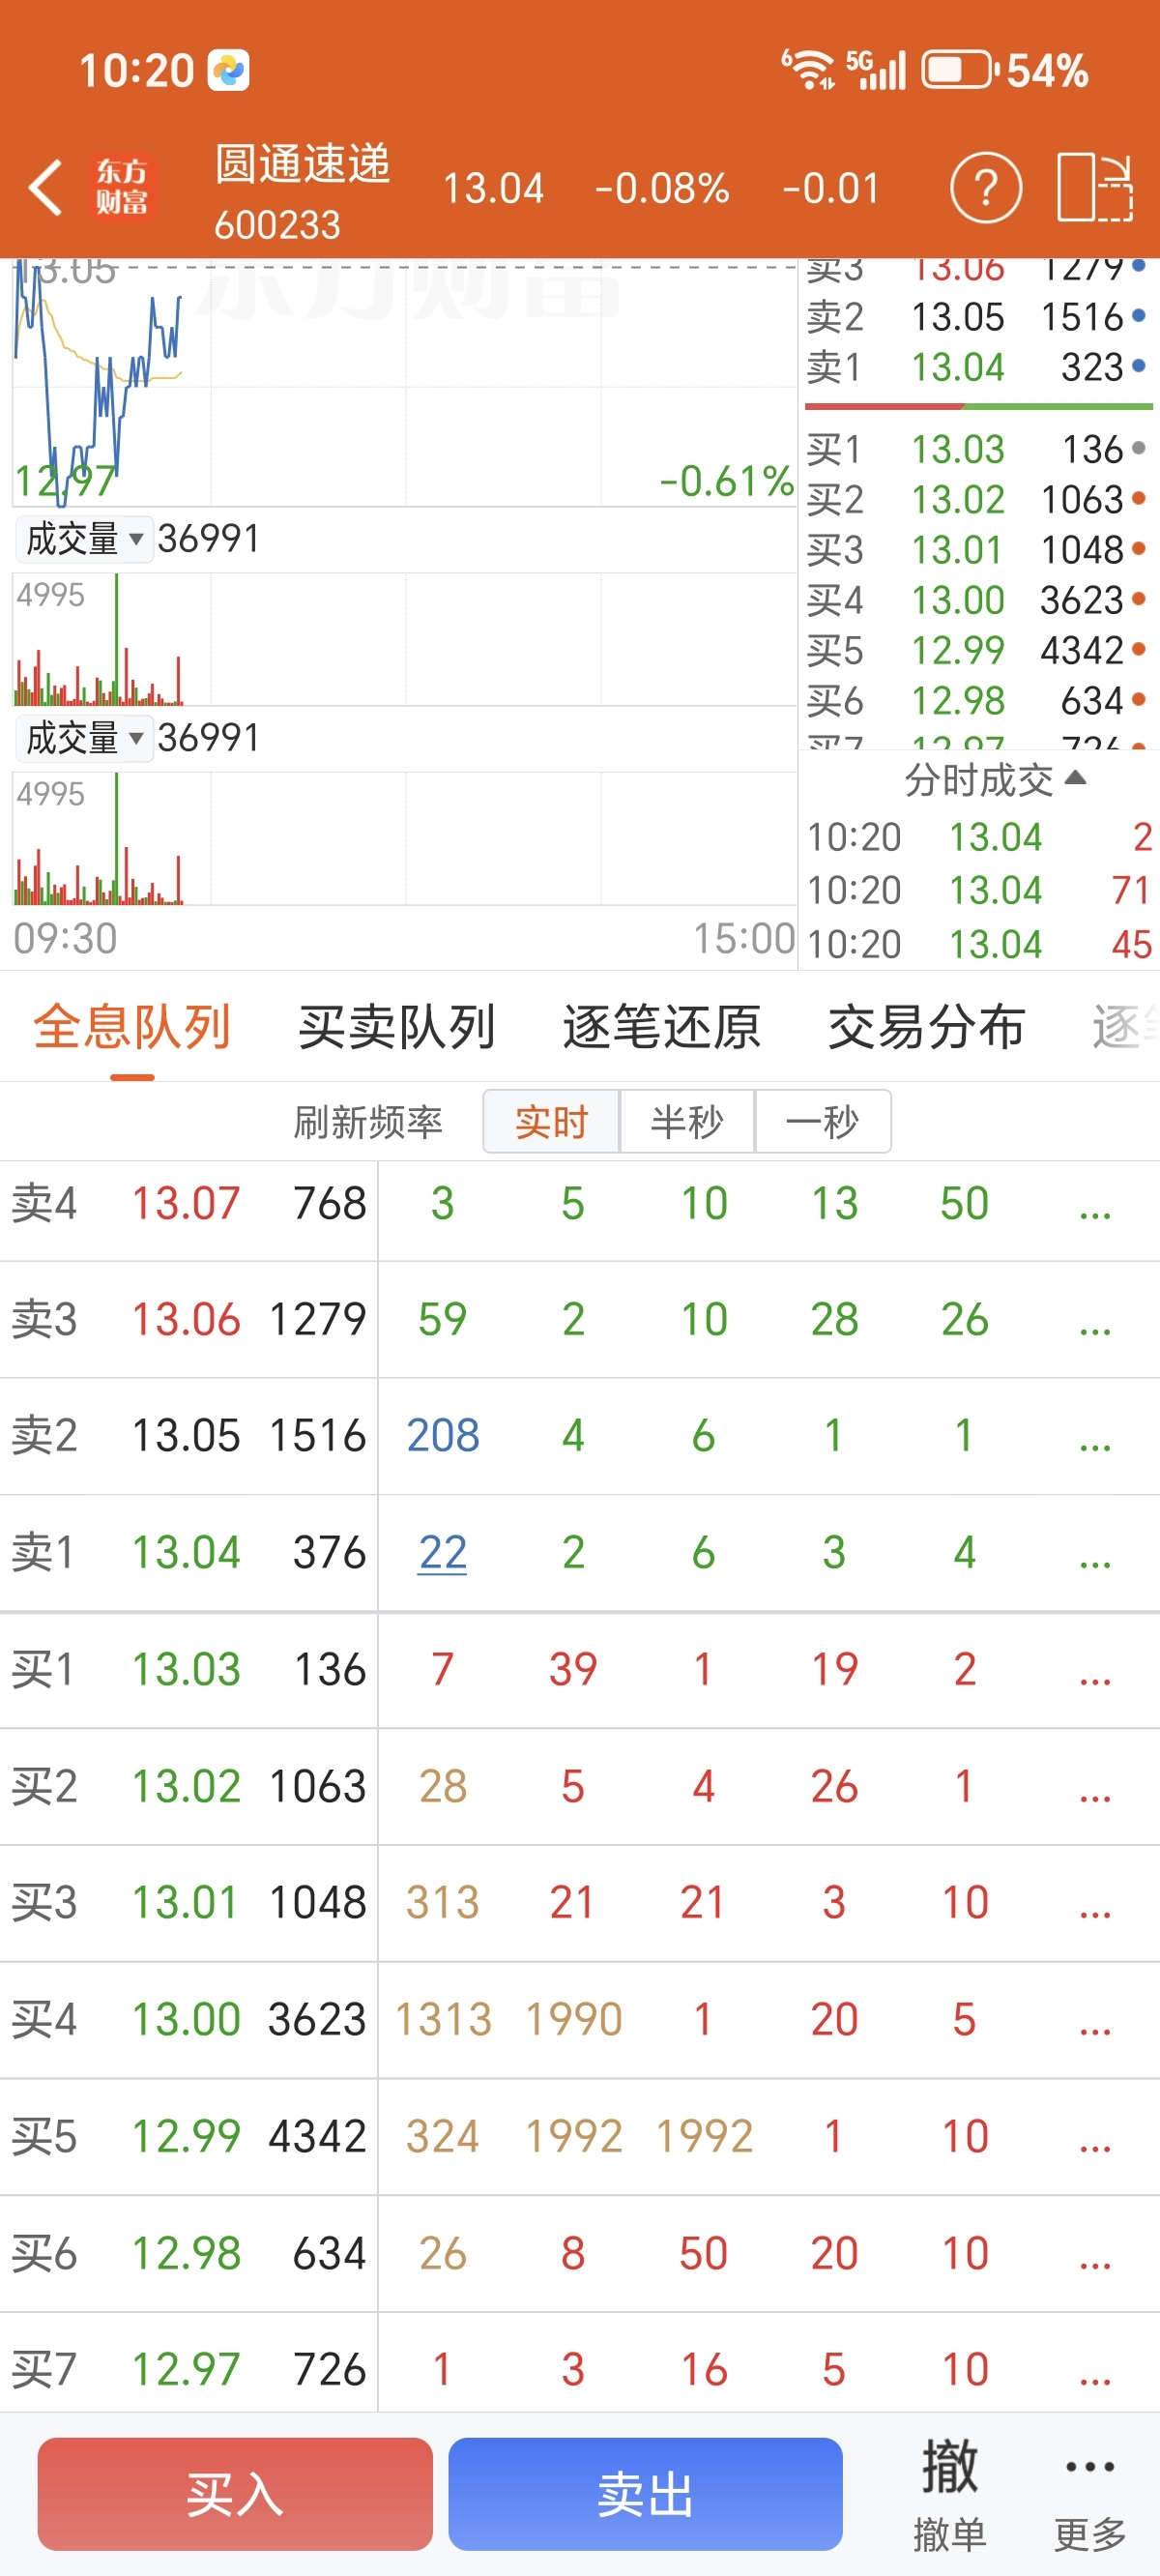Tap trade row 10:20 13.04 volume 71
Image resolution: width=1160 pixels, height=2576 pixels.
[980, 890]
